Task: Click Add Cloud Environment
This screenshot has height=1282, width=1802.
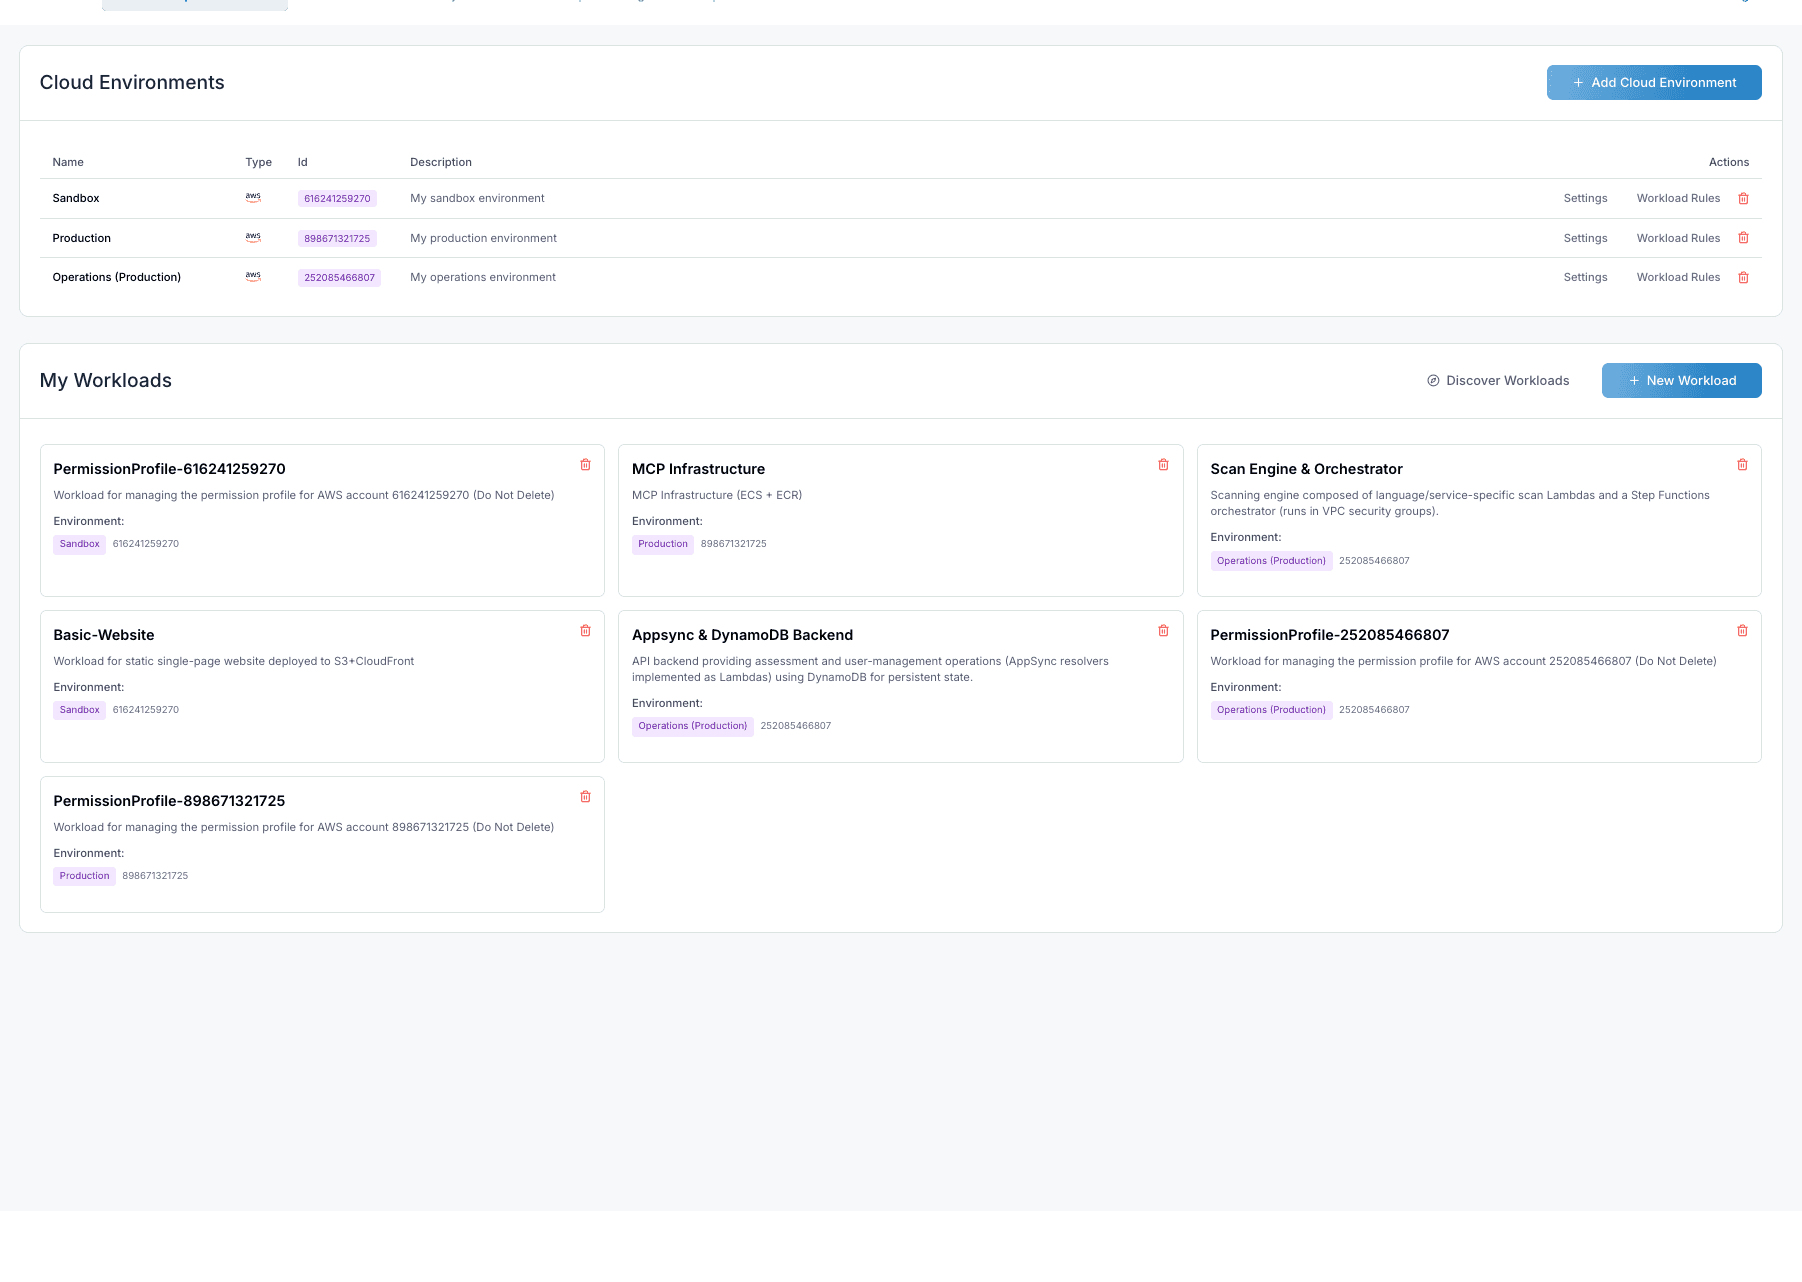Action: (x=1653, y=82)
